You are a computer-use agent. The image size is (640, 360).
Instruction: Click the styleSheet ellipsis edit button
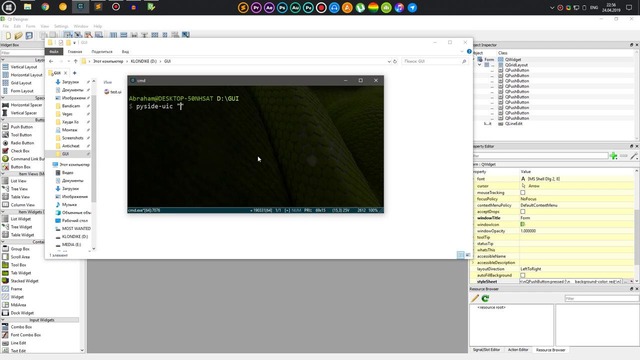(x=626, y=282)
